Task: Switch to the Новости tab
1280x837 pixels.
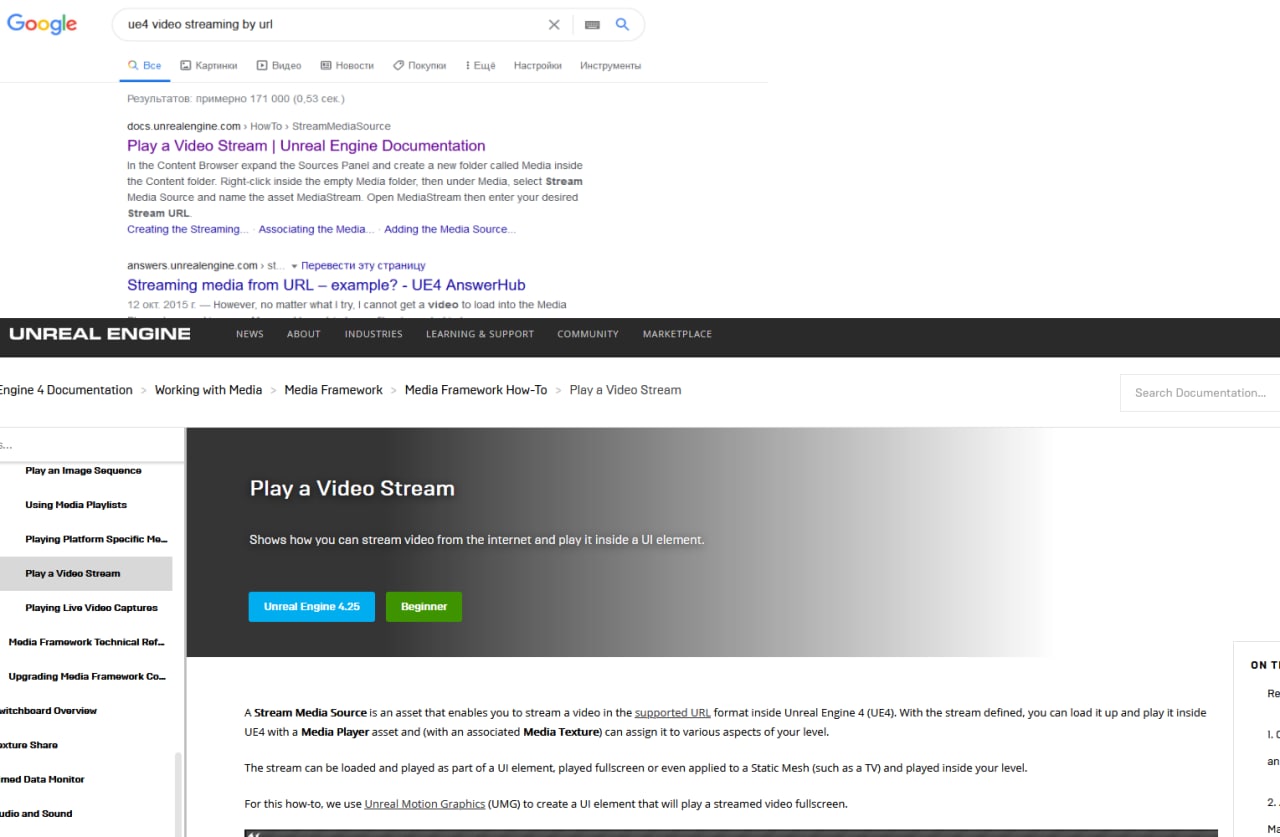Action: [347, 65]
